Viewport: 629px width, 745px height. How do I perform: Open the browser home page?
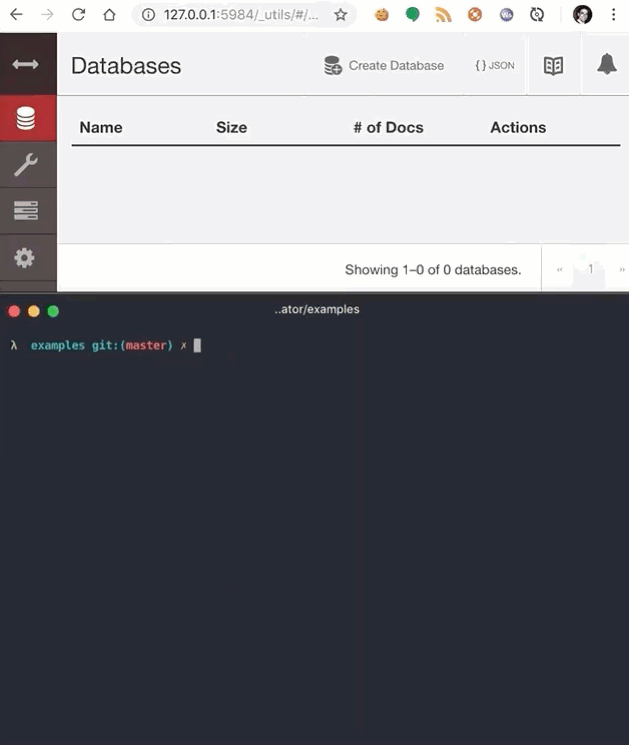click(x=109, y=15)
